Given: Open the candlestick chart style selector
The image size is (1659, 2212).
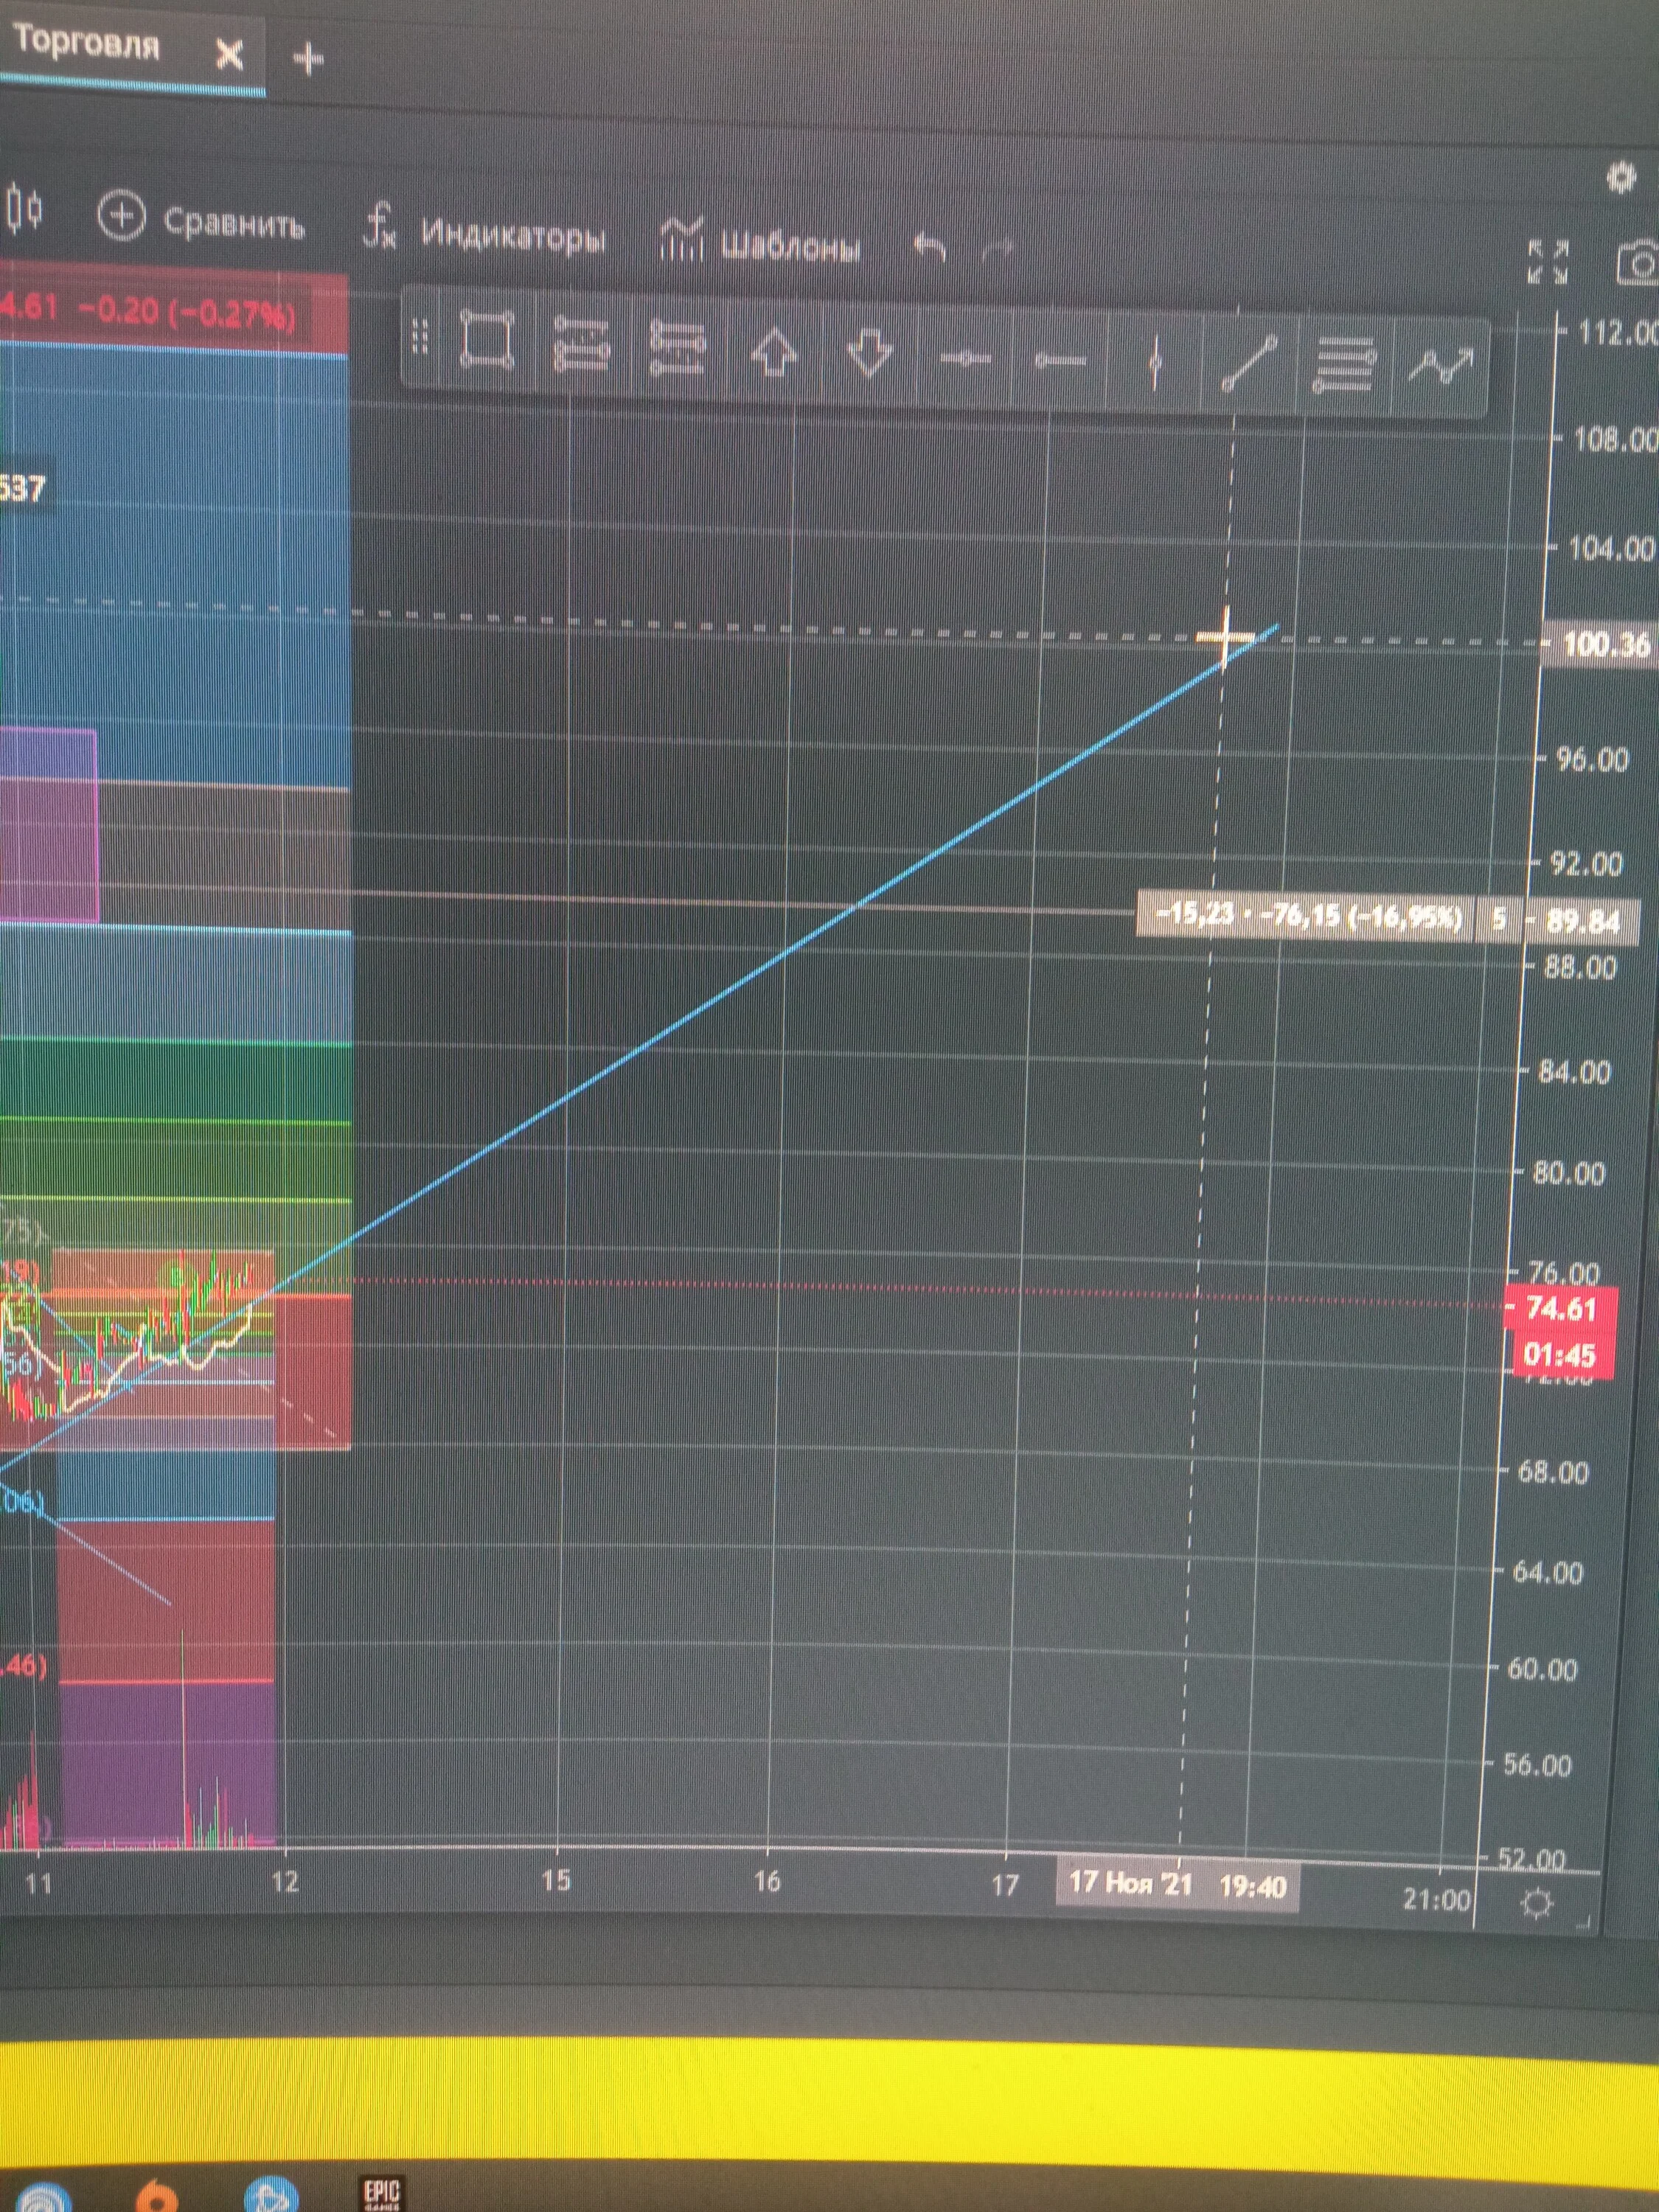Looking at the screenshot, I should click(x=25, y=211).
